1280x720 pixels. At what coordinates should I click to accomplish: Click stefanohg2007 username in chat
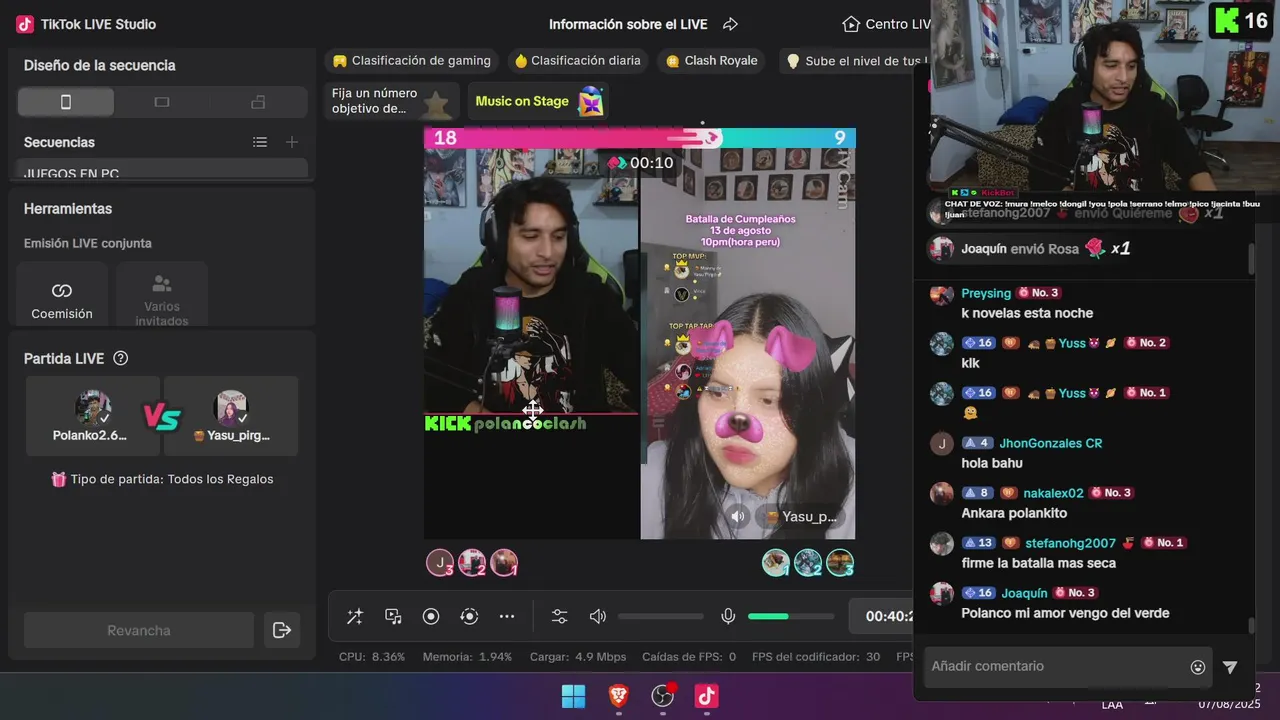1070,543
